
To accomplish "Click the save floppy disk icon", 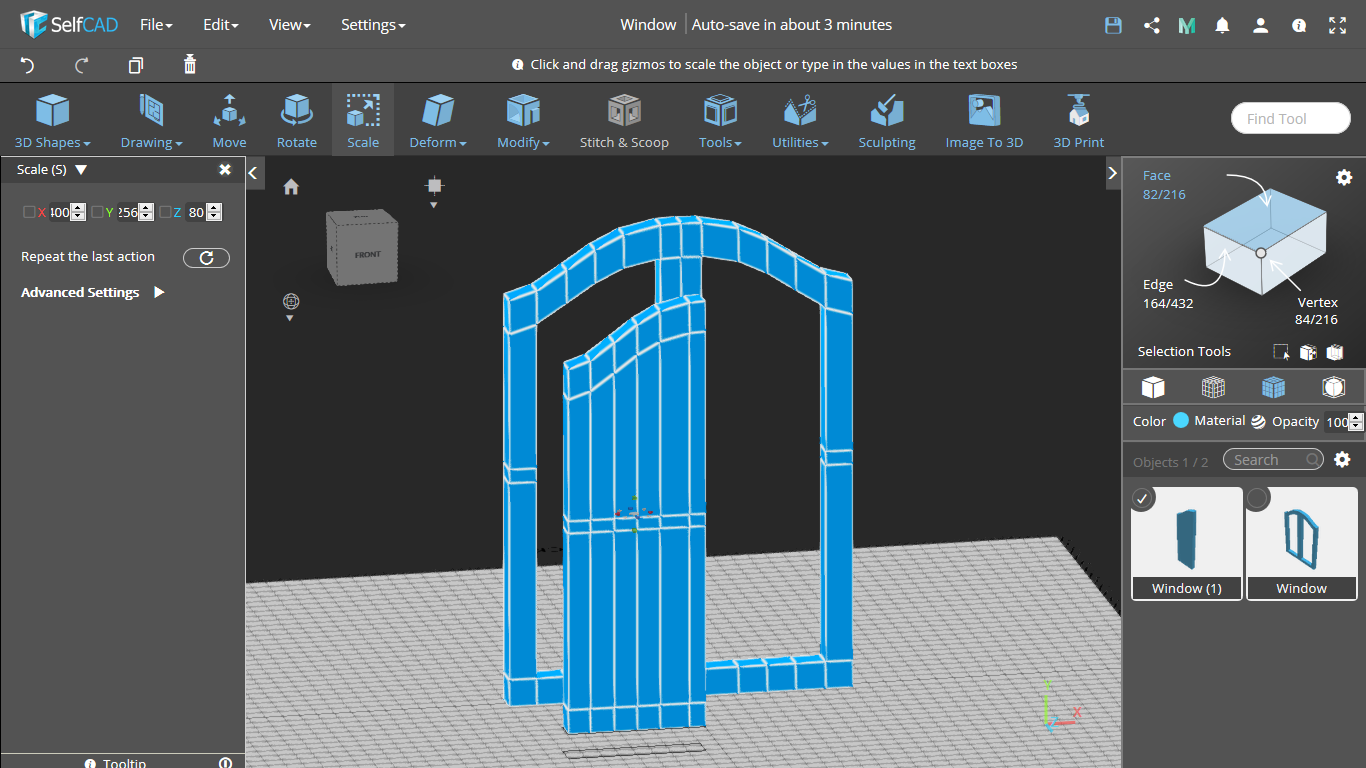I will tap(1113, 26).
